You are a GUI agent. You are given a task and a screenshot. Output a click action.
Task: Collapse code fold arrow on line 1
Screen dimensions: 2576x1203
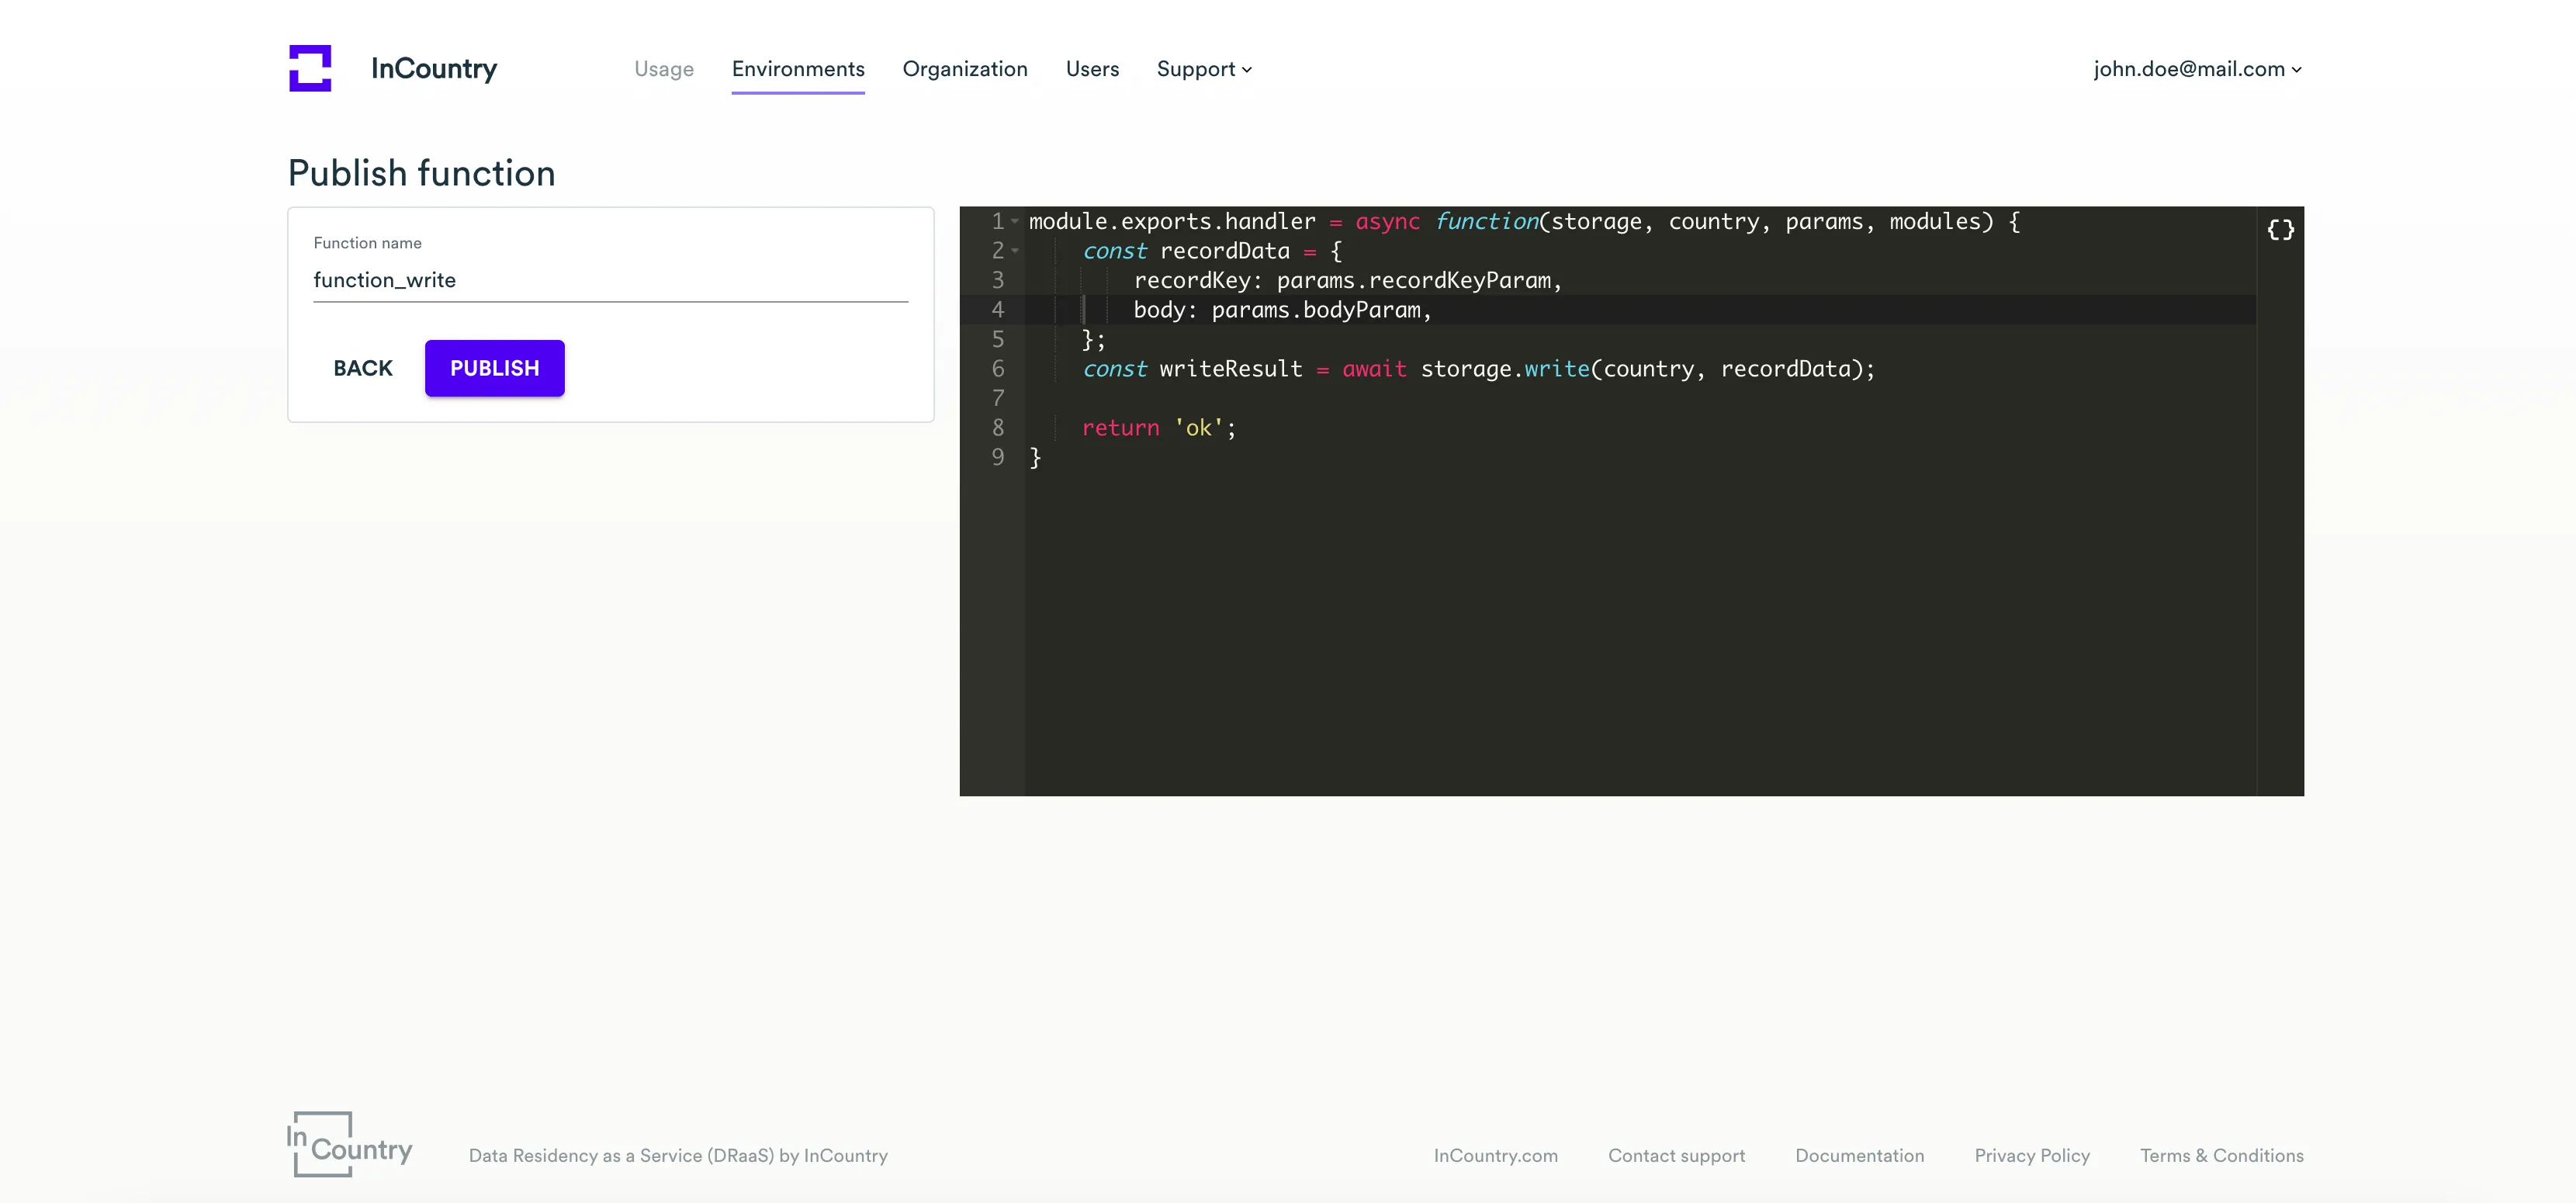point(1015,221)
